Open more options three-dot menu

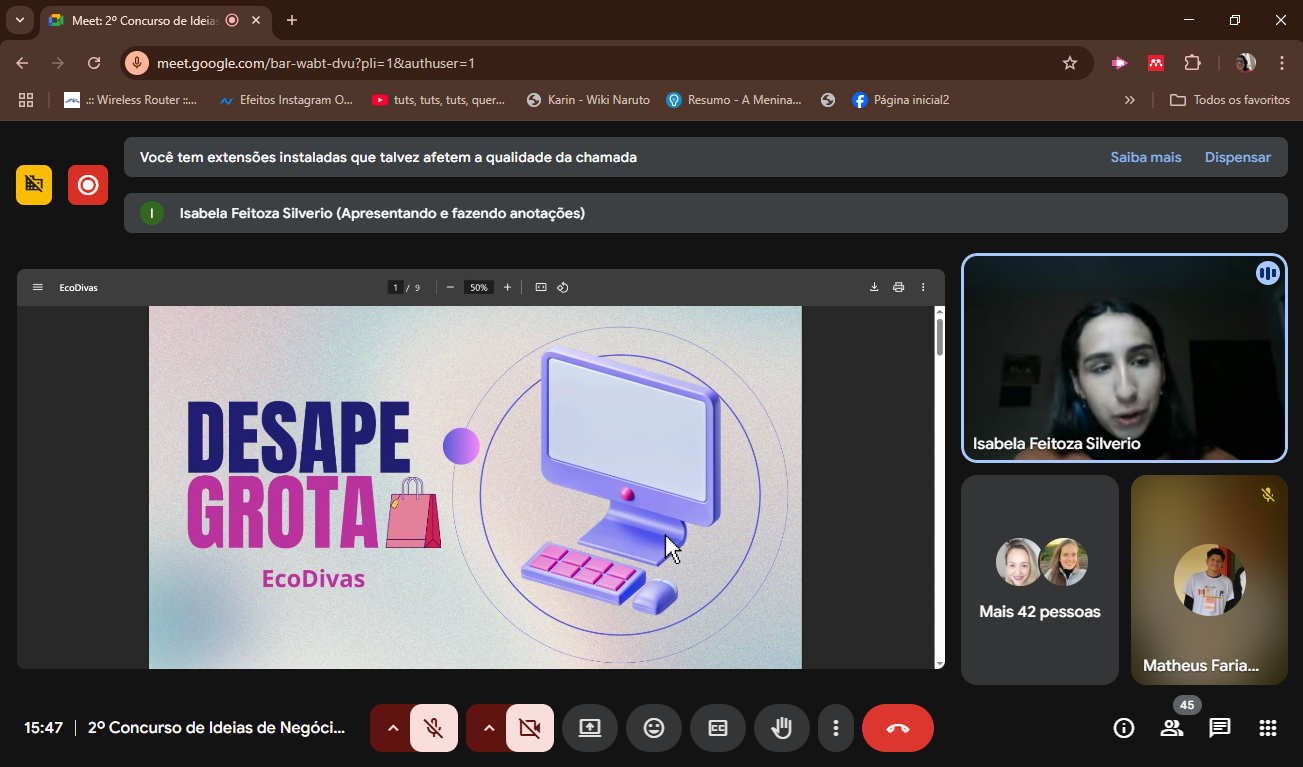(835, 728)
